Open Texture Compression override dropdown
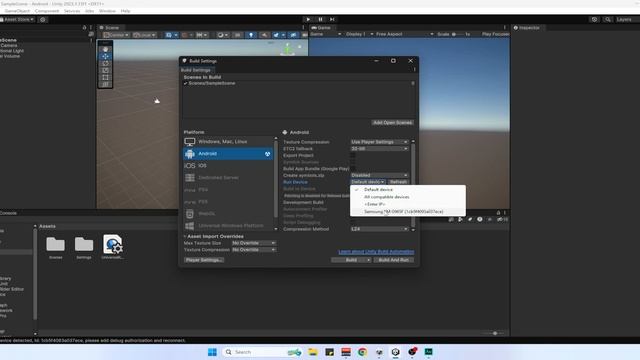Screen dimensions: 640x360 pos(253,249)
